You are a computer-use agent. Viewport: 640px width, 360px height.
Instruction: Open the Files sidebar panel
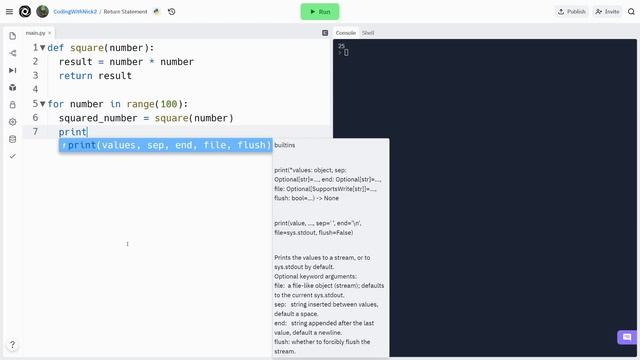[x=13, y=36]
